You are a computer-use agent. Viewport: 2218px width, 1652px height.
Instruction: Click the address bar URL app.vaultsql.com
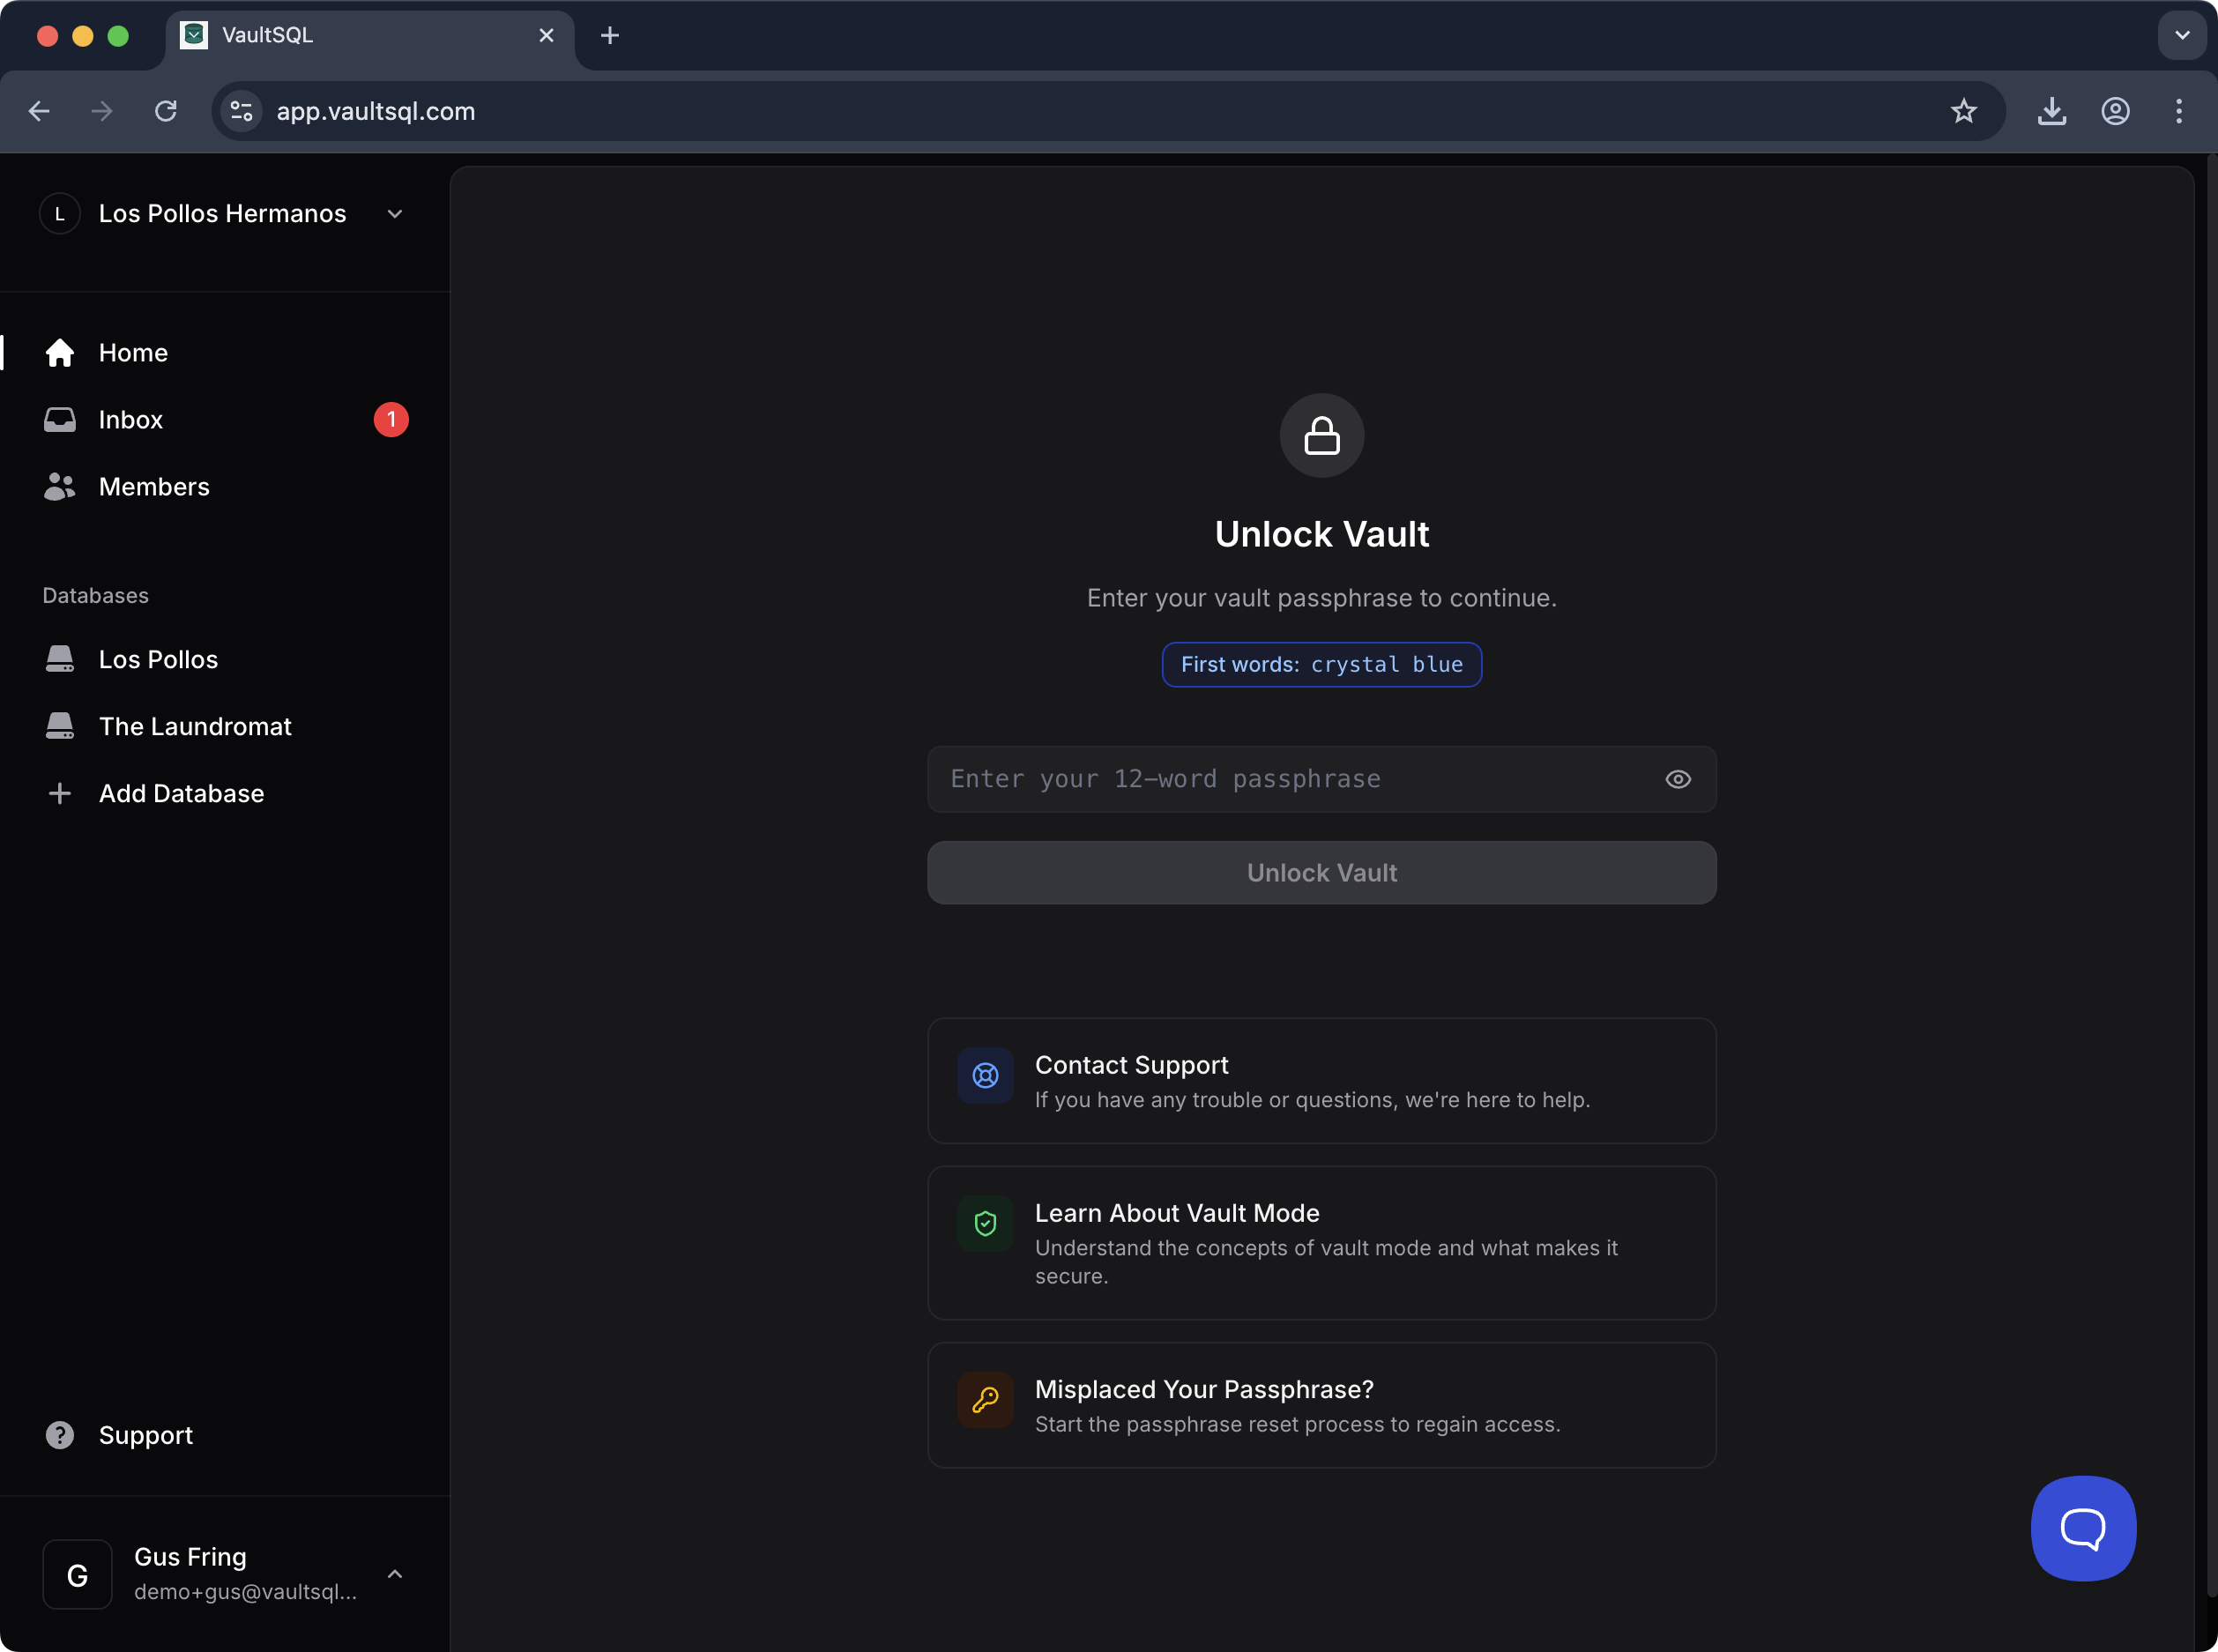(376, 111)
